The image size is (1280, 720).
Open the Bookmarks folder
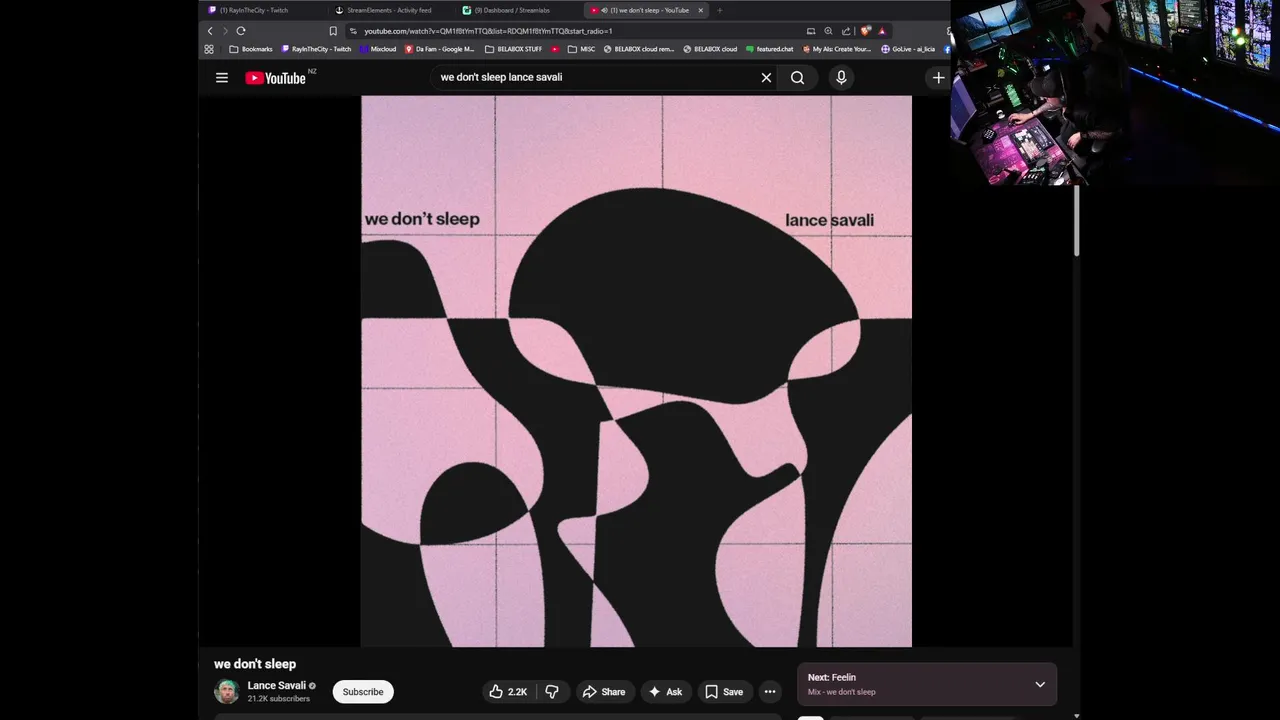coord(250,49)
